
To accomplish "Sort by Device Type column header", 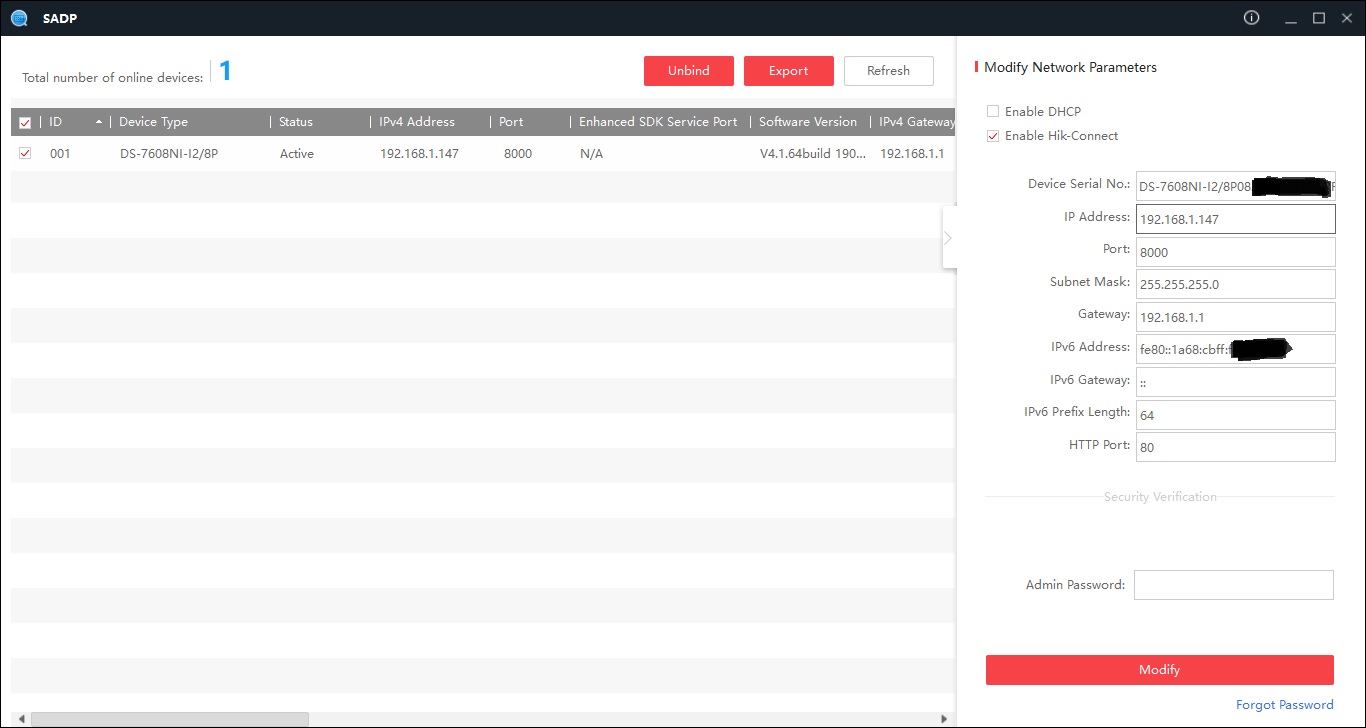I will 153,122.
